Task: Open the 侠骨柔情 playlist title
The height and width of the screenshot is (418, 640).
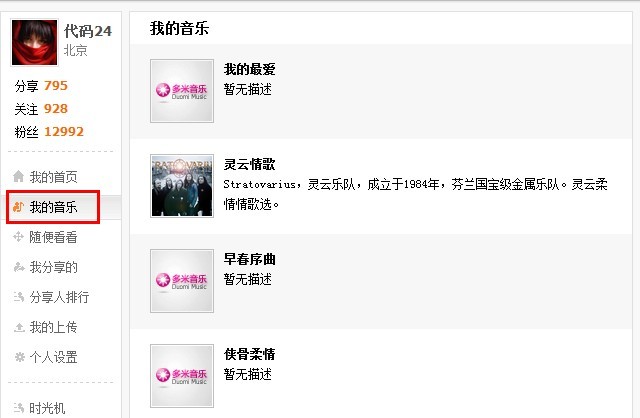Action: pyautogui.click(x=249, y=354)
